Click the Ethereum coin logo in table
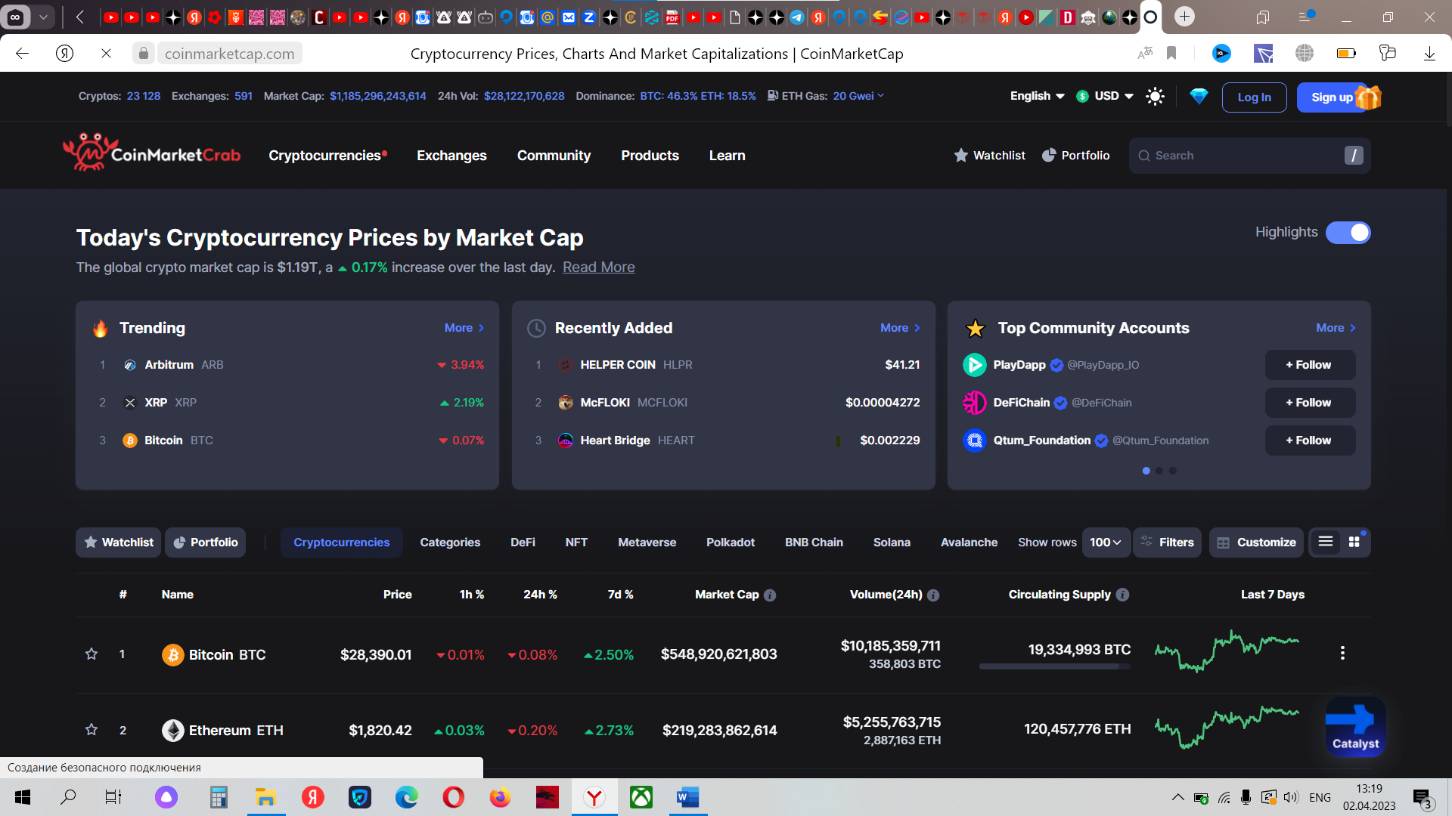Image resolution: width=1452 pixels, height=816 pixels. (173, 731)
